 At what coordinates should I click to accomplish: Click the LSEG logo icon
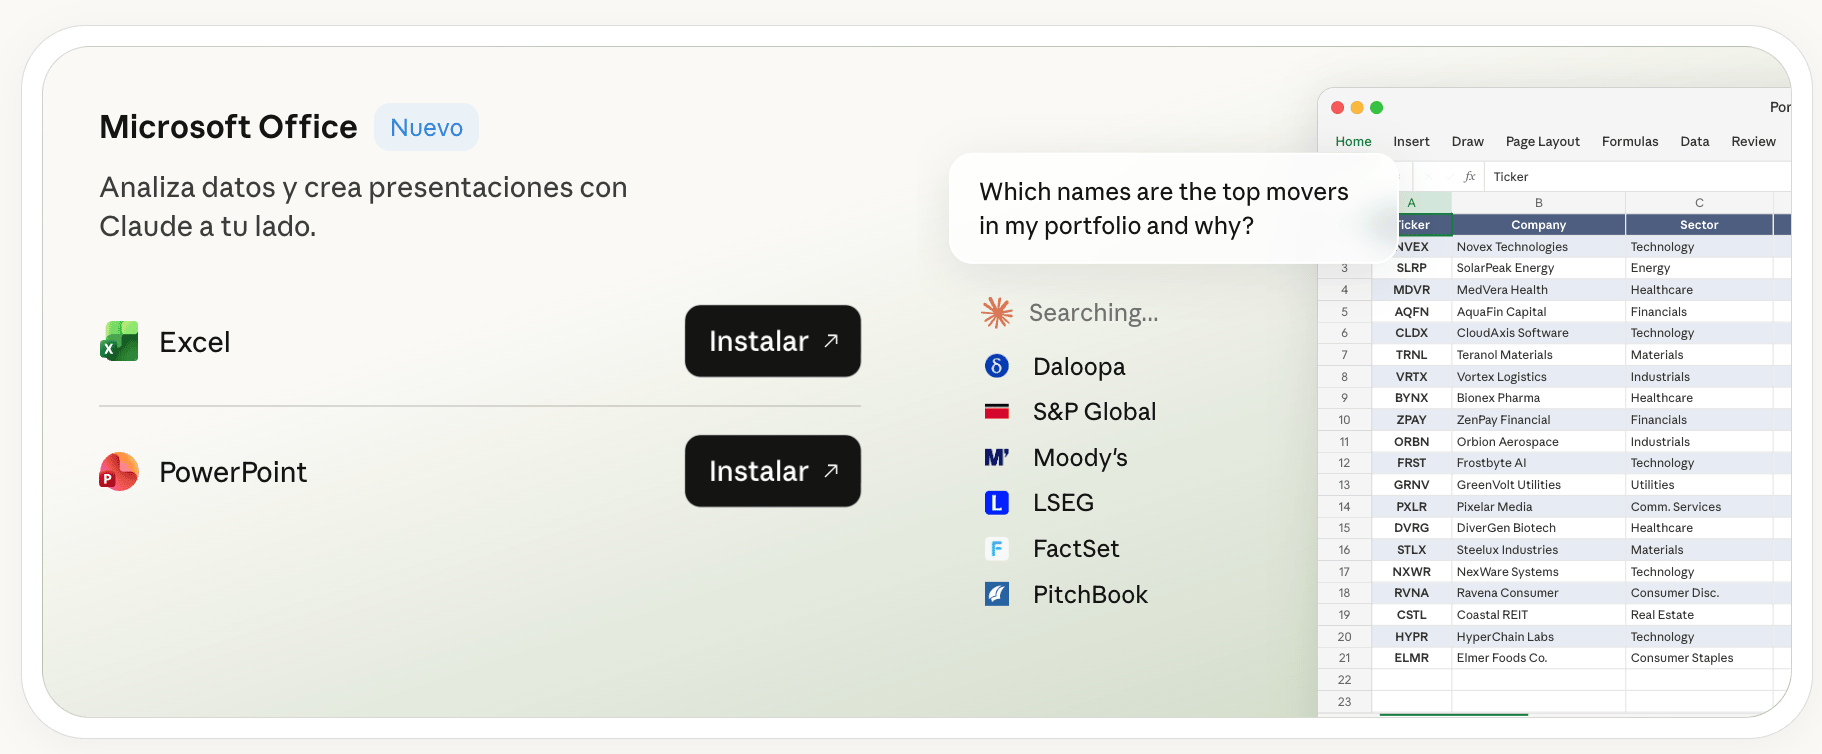point(996,502)
